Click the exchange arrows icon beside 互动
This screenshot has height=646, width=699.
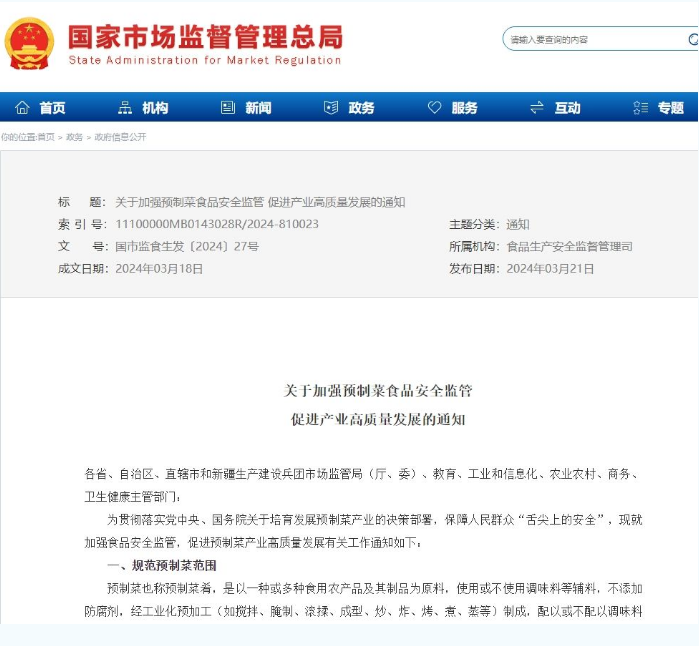(x=537, y=108)
